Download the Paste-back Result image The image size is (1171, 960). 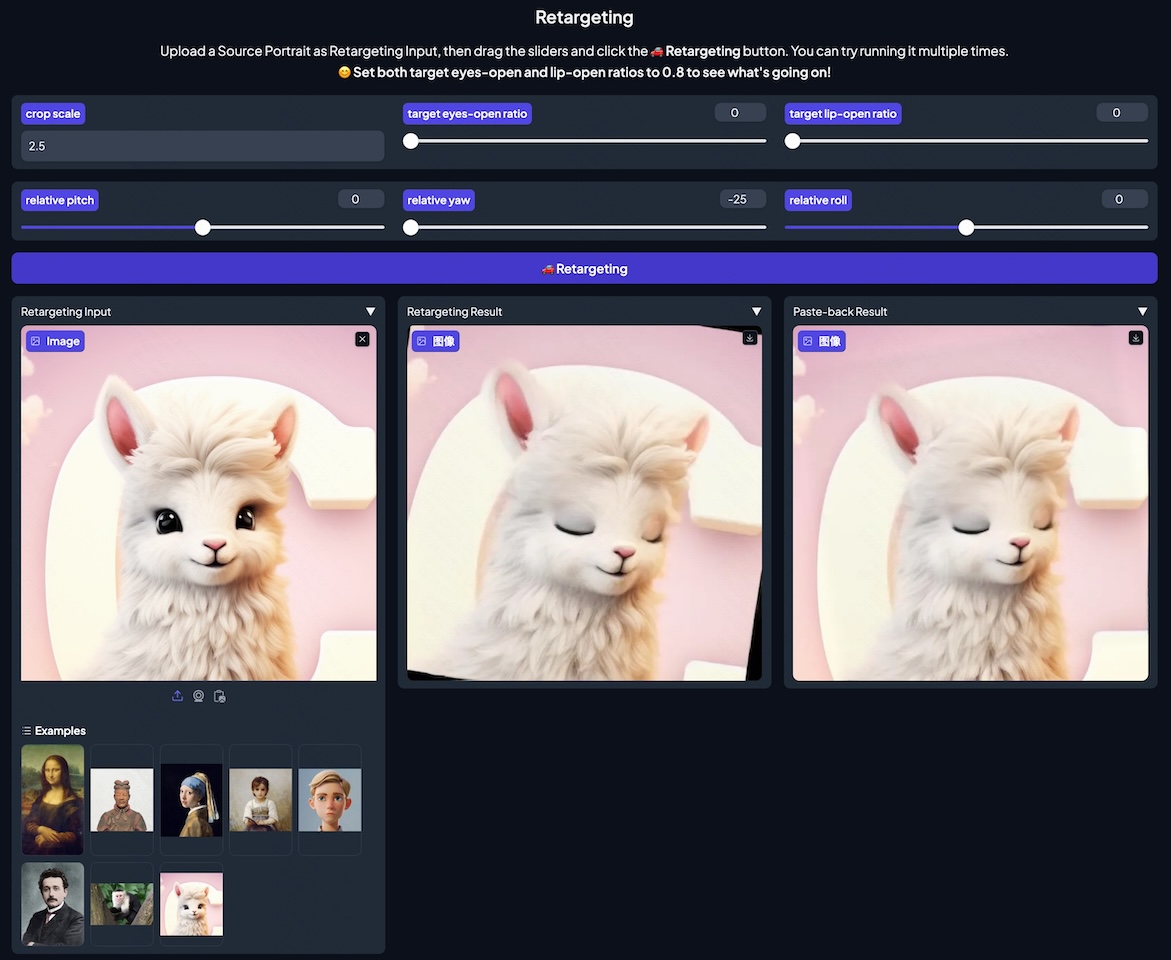(x=1135, y=338)
